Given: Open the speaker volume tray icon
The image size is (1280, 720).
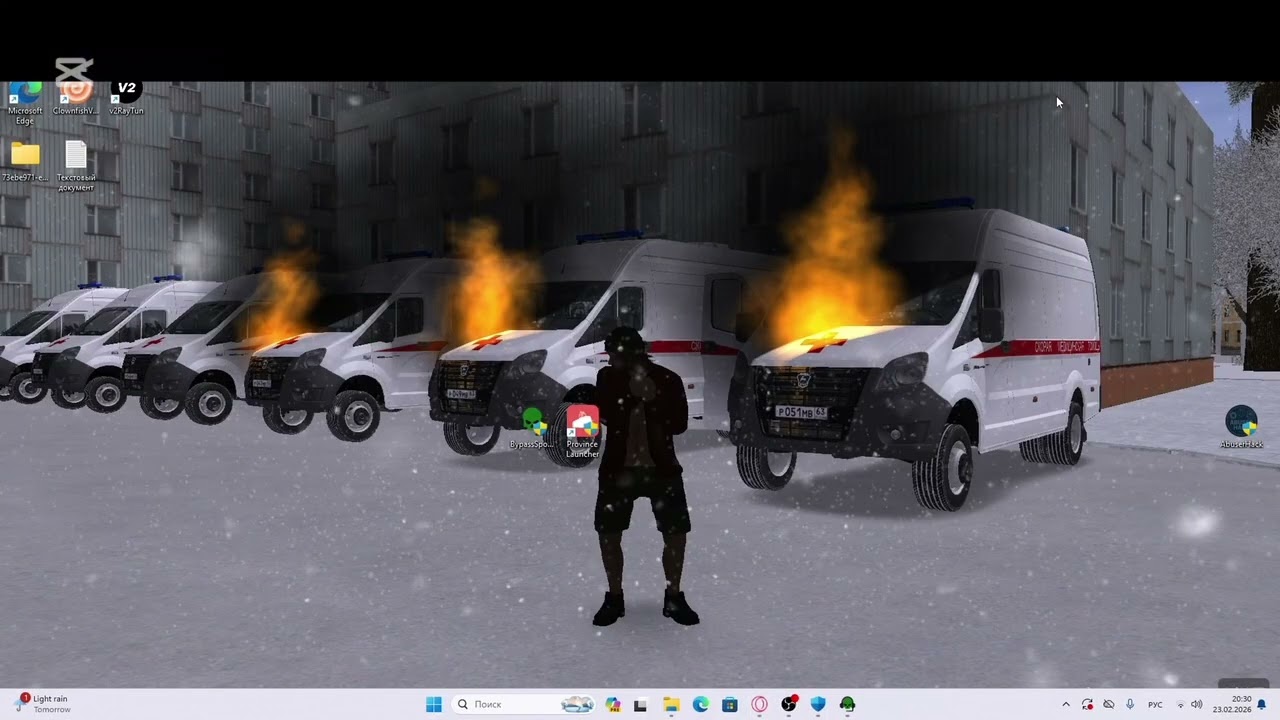Looking at the screenshot, I should click(x=1197, y=705).
